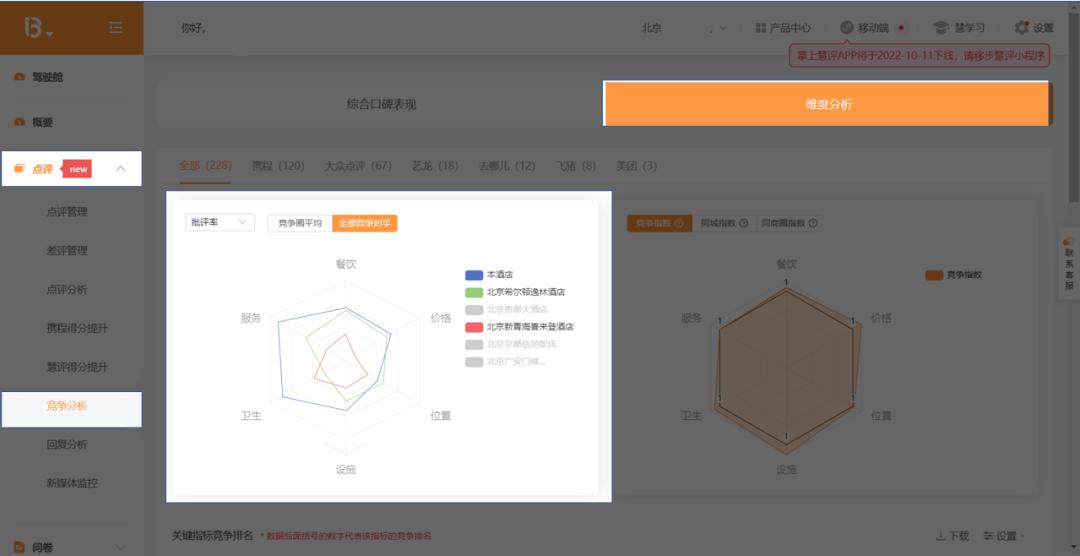Open the 北京 hotel selector dropdown

(x=683, y=28)
